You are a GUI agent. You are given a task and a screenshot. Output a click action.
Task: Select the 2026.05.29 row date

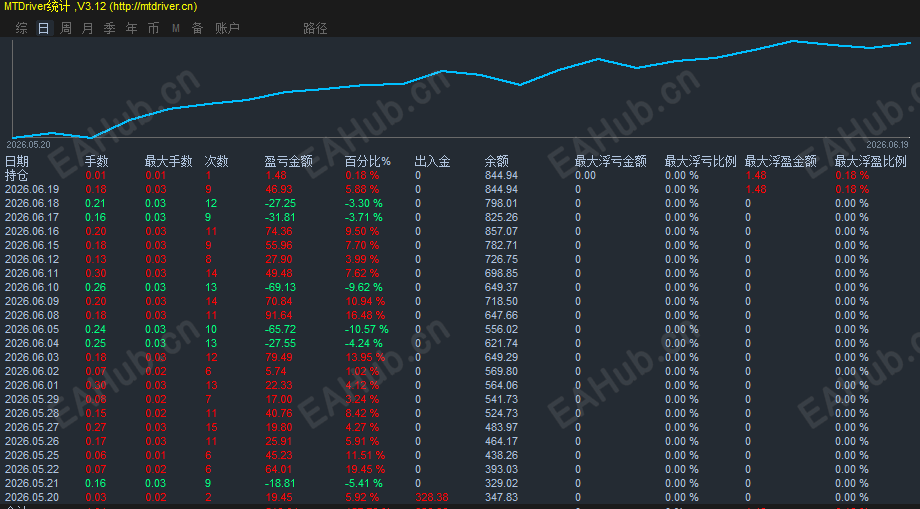pos(32,399)
